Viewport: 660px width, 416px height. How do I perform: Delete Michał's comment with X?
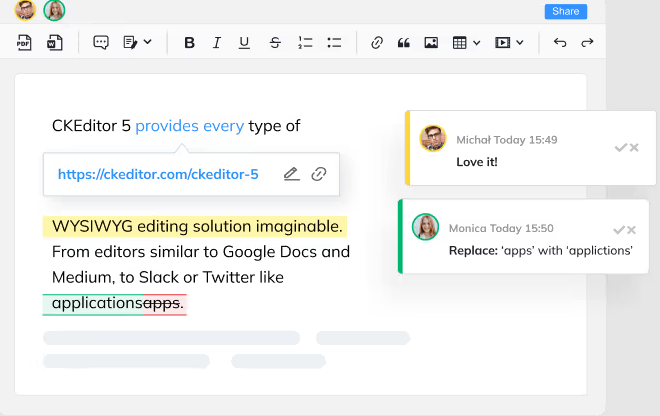click(634, 147)
